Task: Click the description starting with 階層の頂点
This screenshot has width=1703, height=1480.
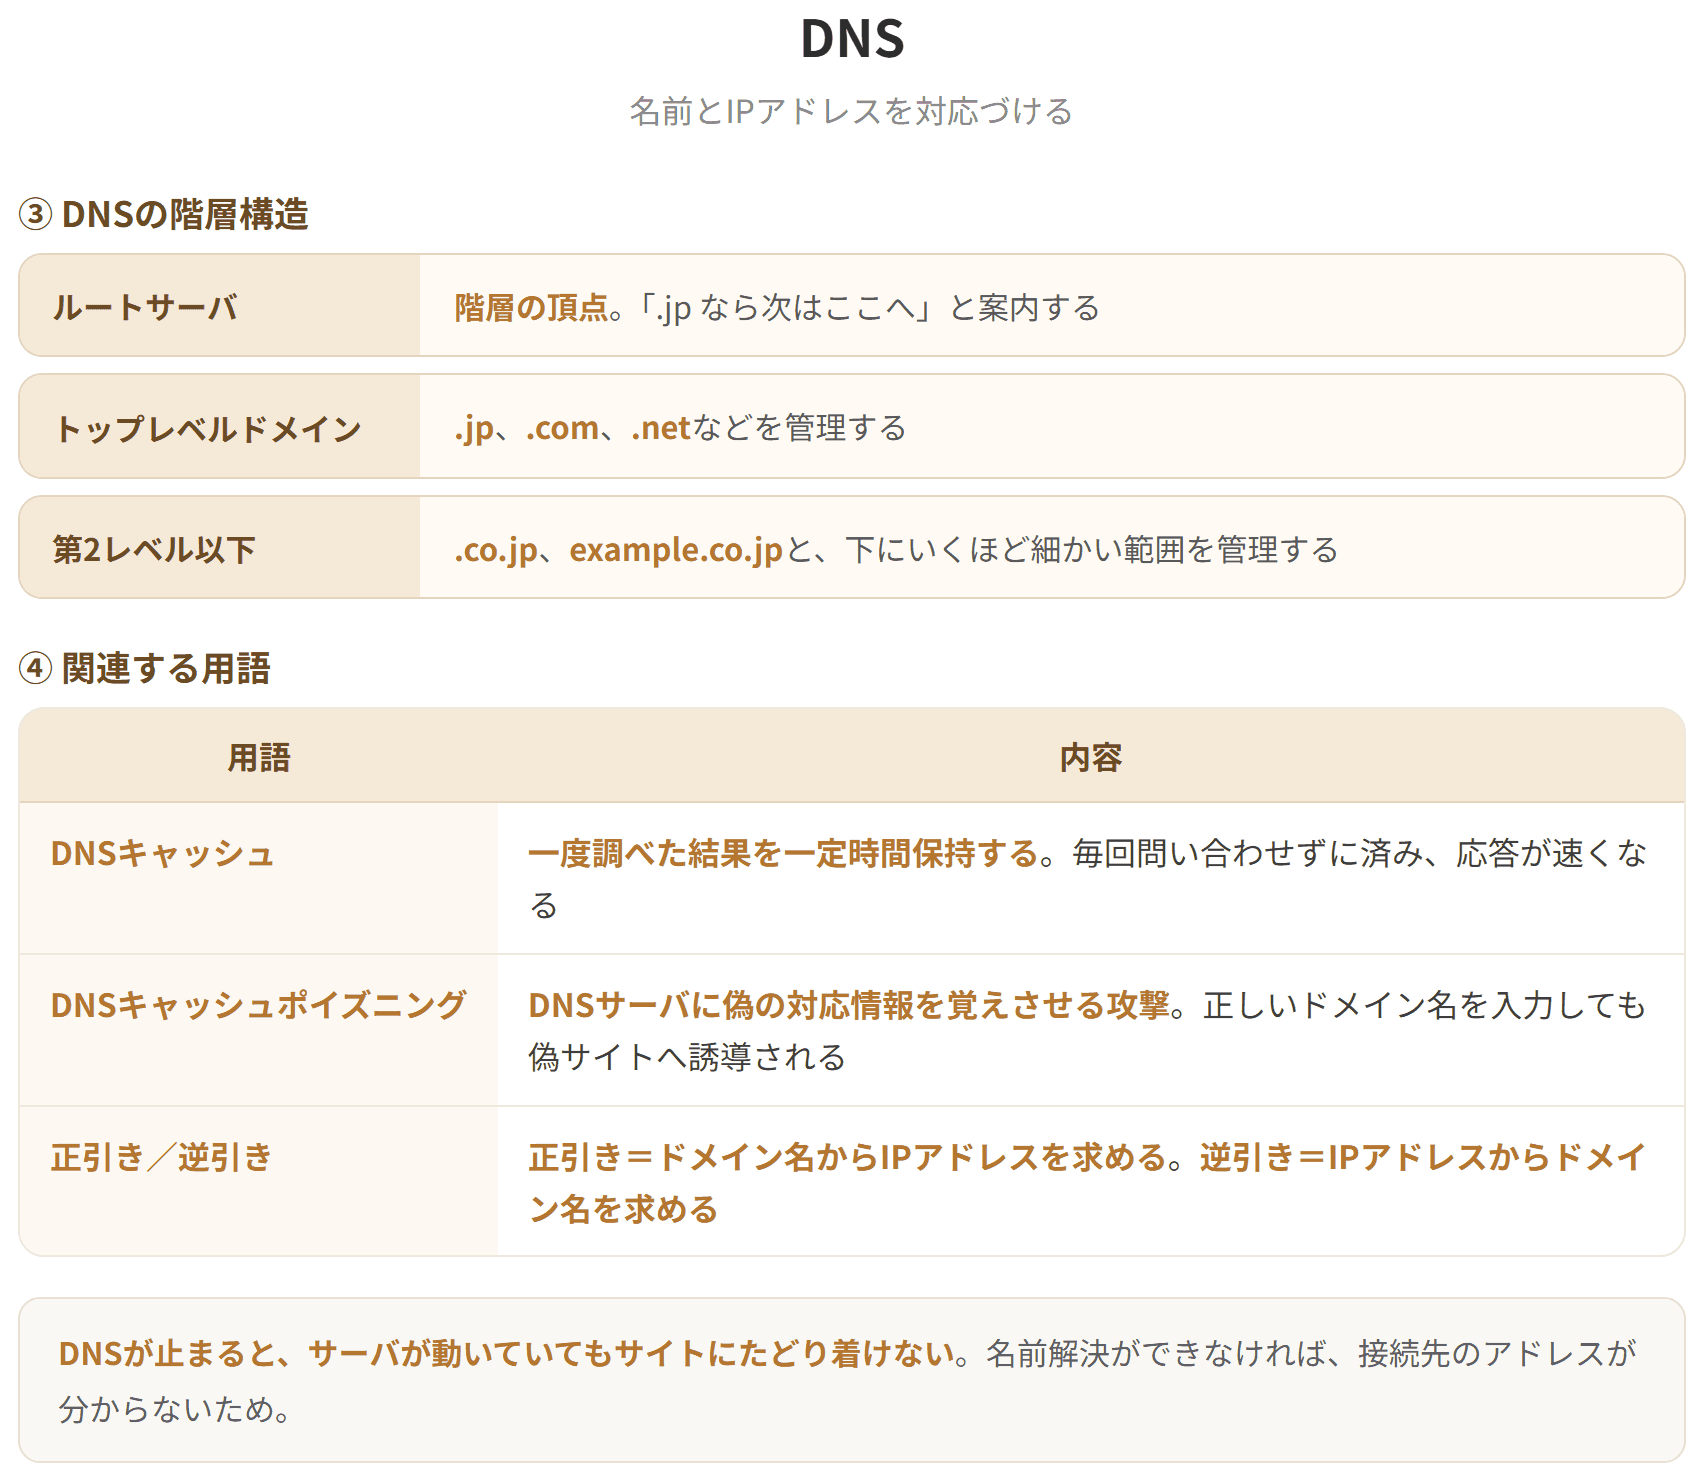Action: 777,307
